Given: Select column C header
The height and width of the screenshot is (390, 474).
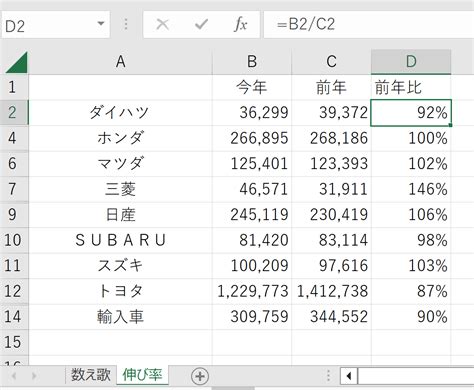Looking at the screenshot, I should click(x=331, y=62).
